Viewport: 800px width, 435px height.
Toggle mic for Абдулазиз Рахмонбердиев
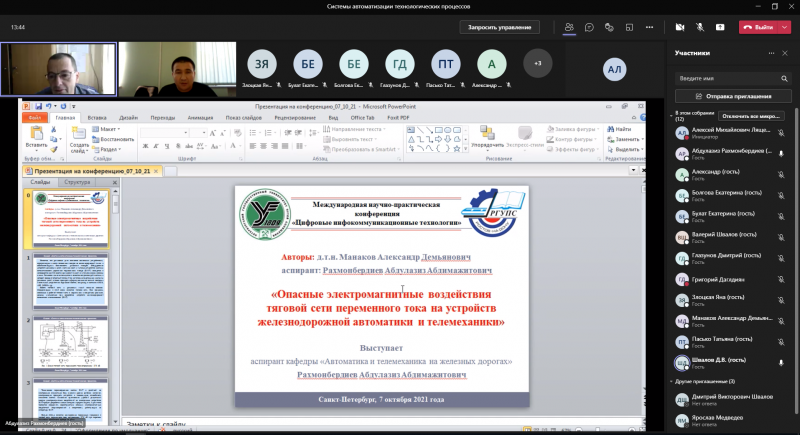point(782,153)
